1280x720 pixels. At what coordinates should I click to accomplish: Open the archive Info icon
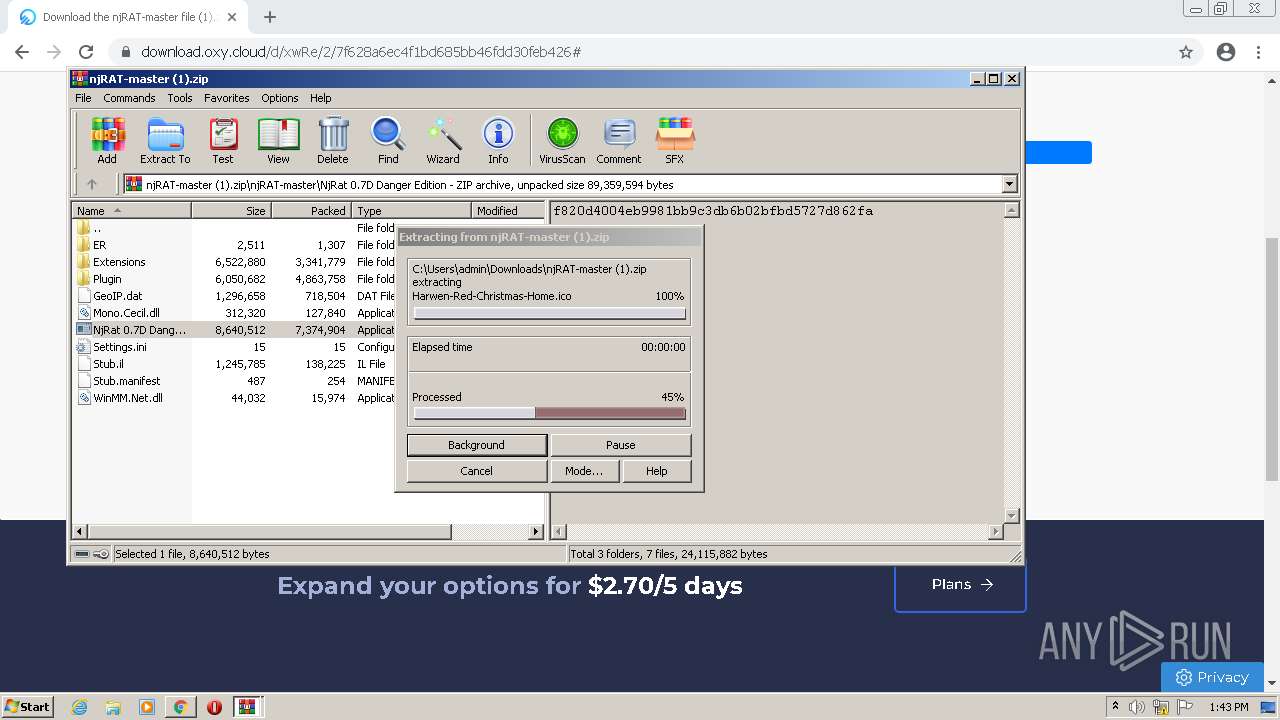498,140
